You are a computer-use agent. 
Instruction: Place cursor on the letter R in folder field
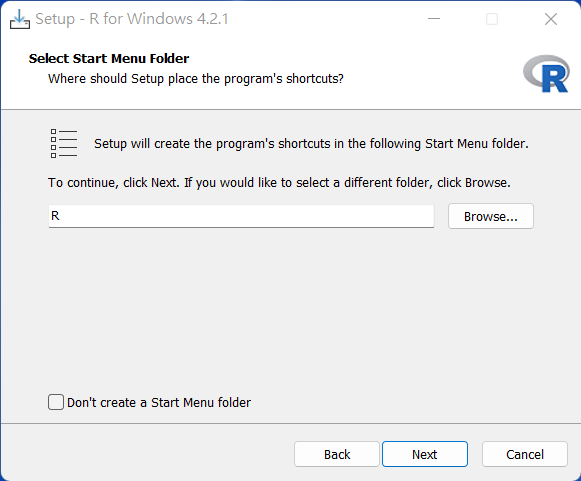click(55, 216)
